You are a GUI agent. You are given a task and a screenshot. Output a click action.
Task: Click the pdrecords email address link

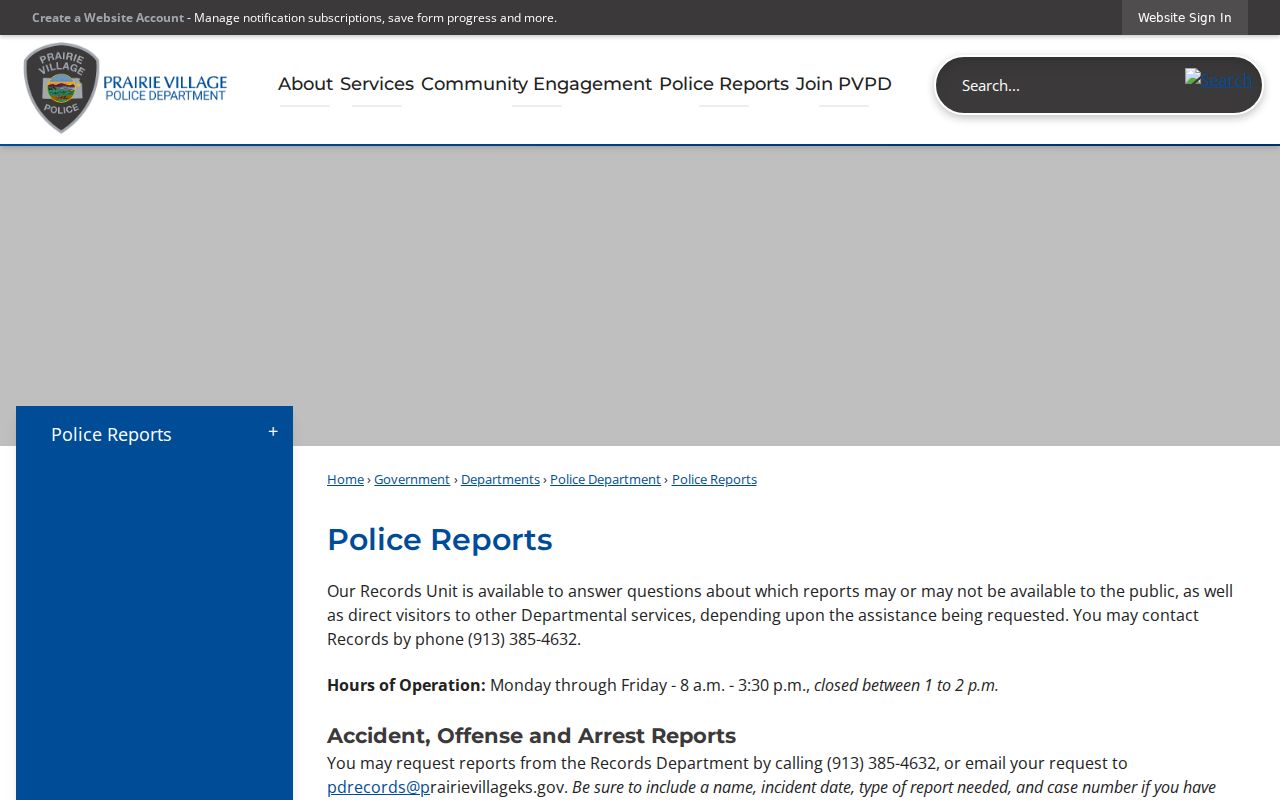point(378,787)
